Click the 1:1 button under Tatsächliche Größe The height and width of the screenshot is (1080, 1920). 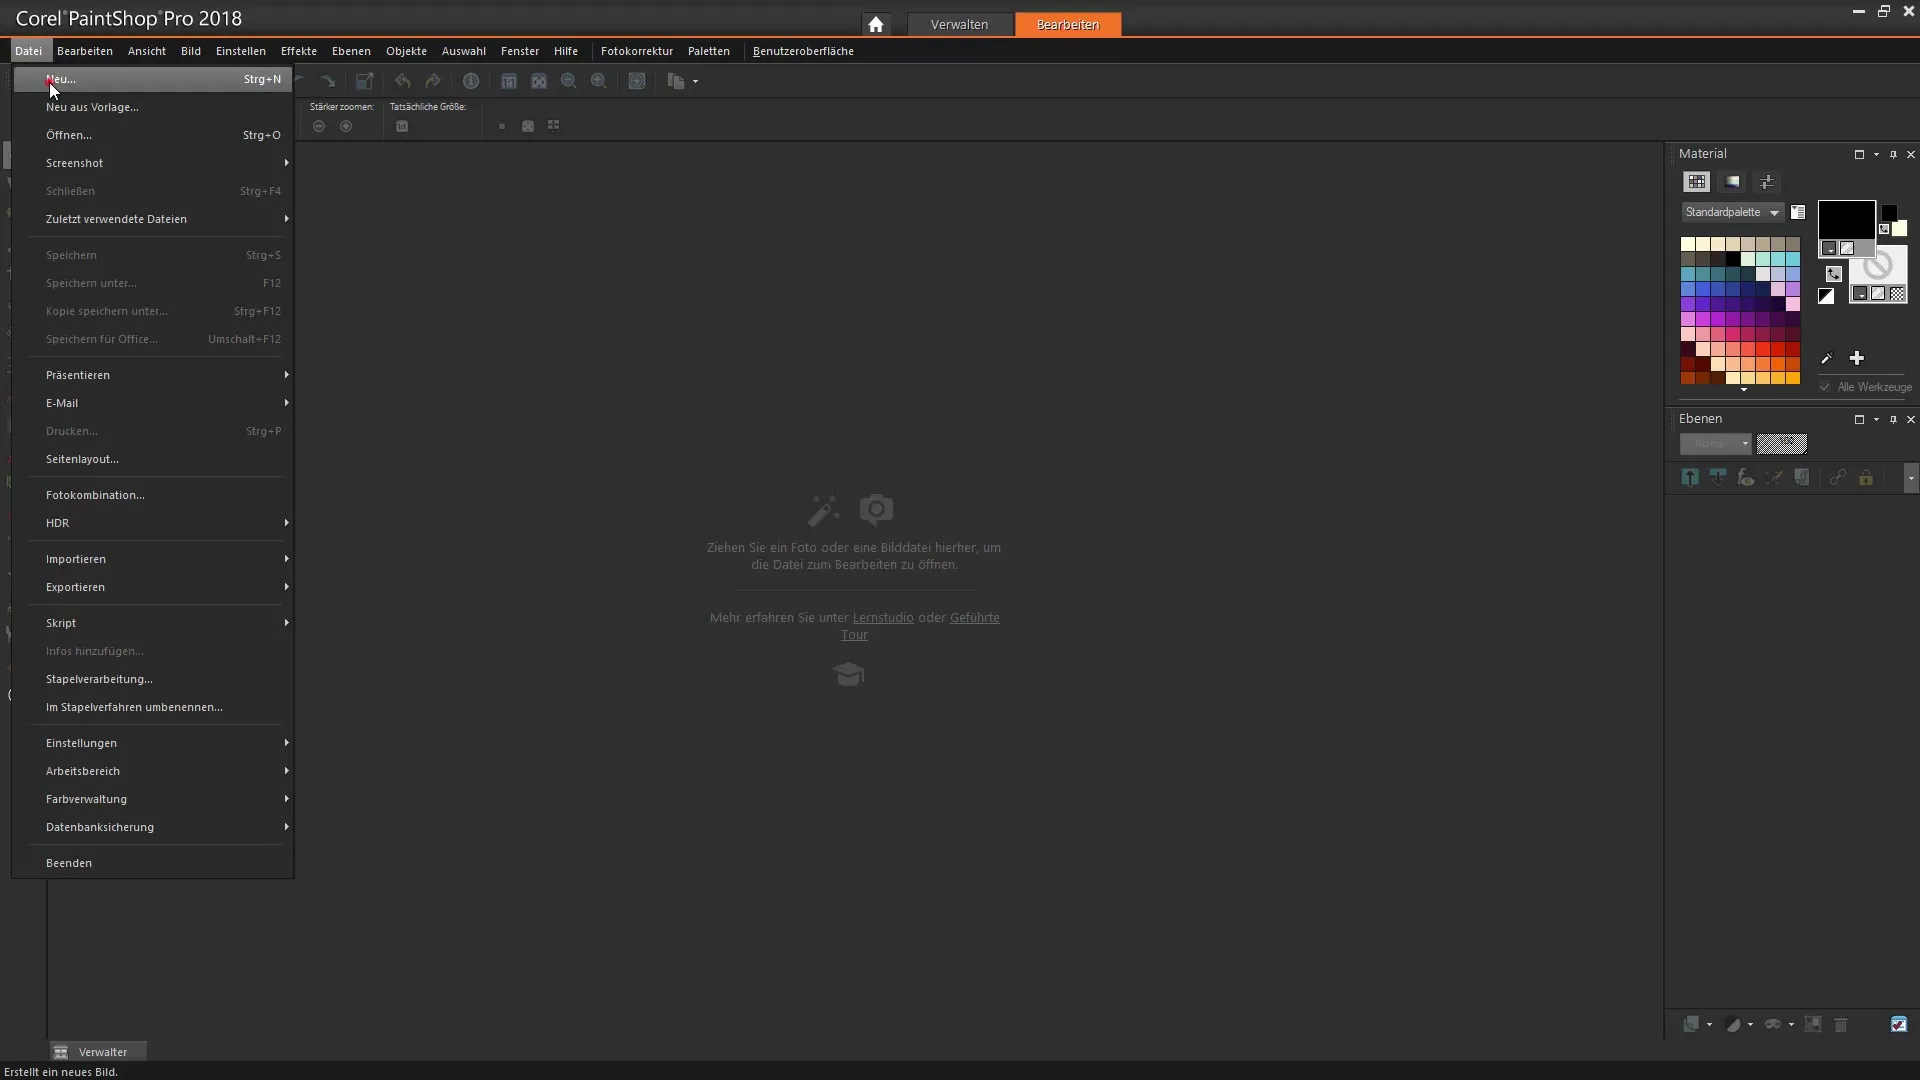pos(402,126)
